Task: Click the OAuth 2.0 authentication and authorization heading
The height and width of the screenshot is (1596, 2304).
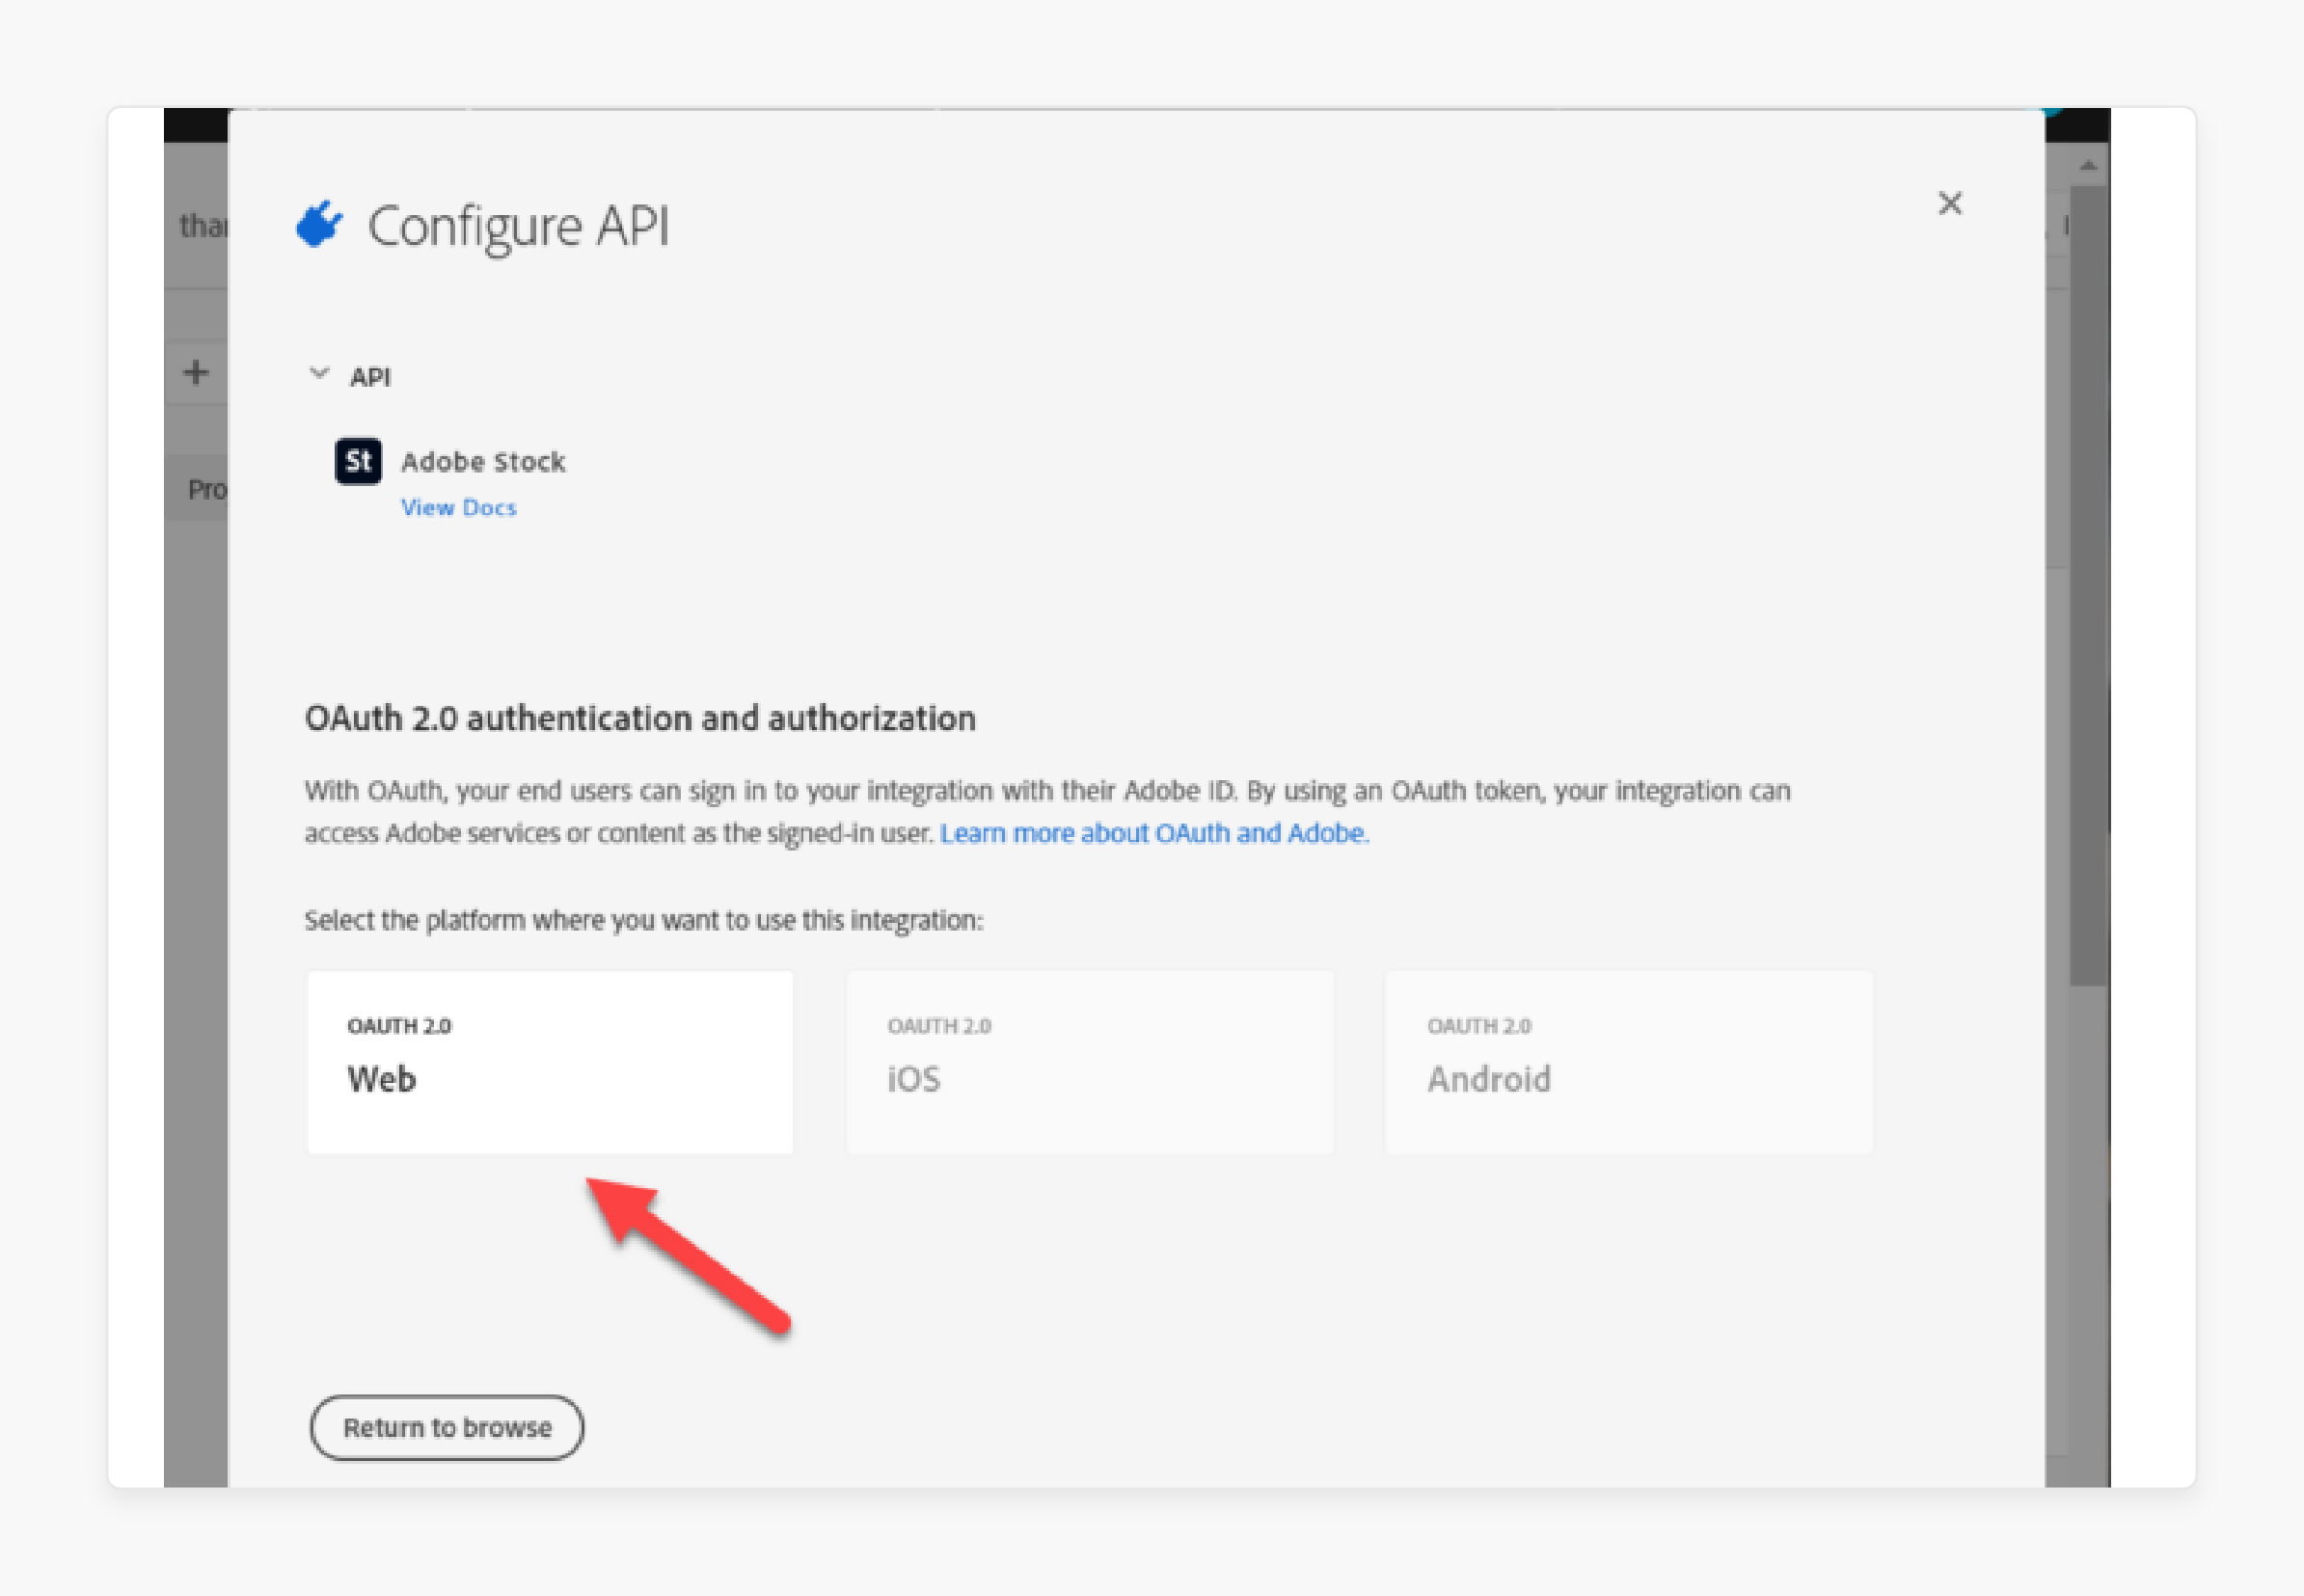Action: click(x=640, y=718)
